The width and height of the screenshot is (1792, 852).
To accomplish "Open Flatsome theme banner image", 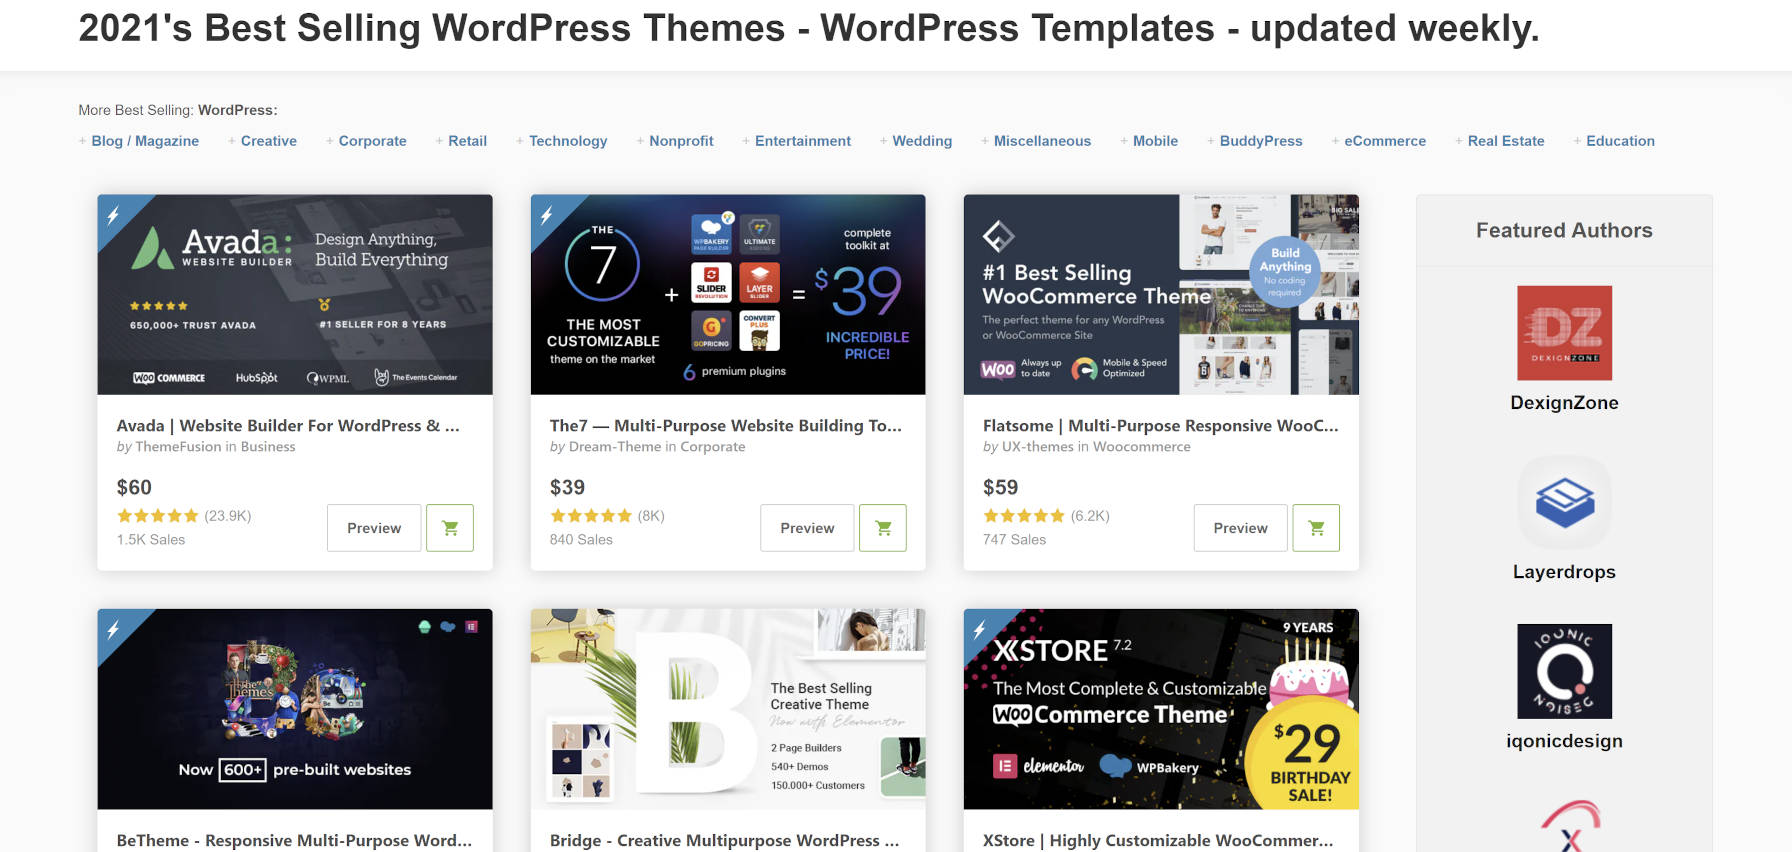I will tap(1161, 295).
